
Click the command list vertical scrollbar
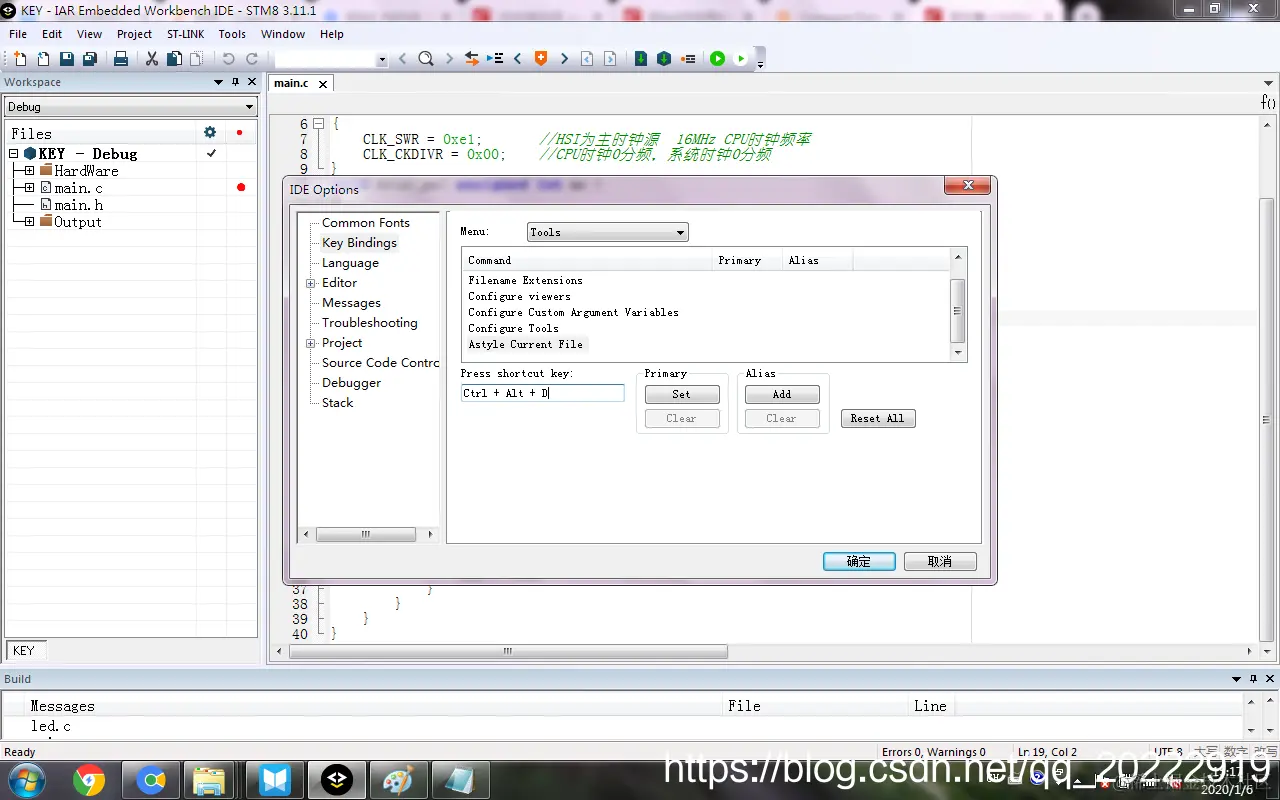958,305
